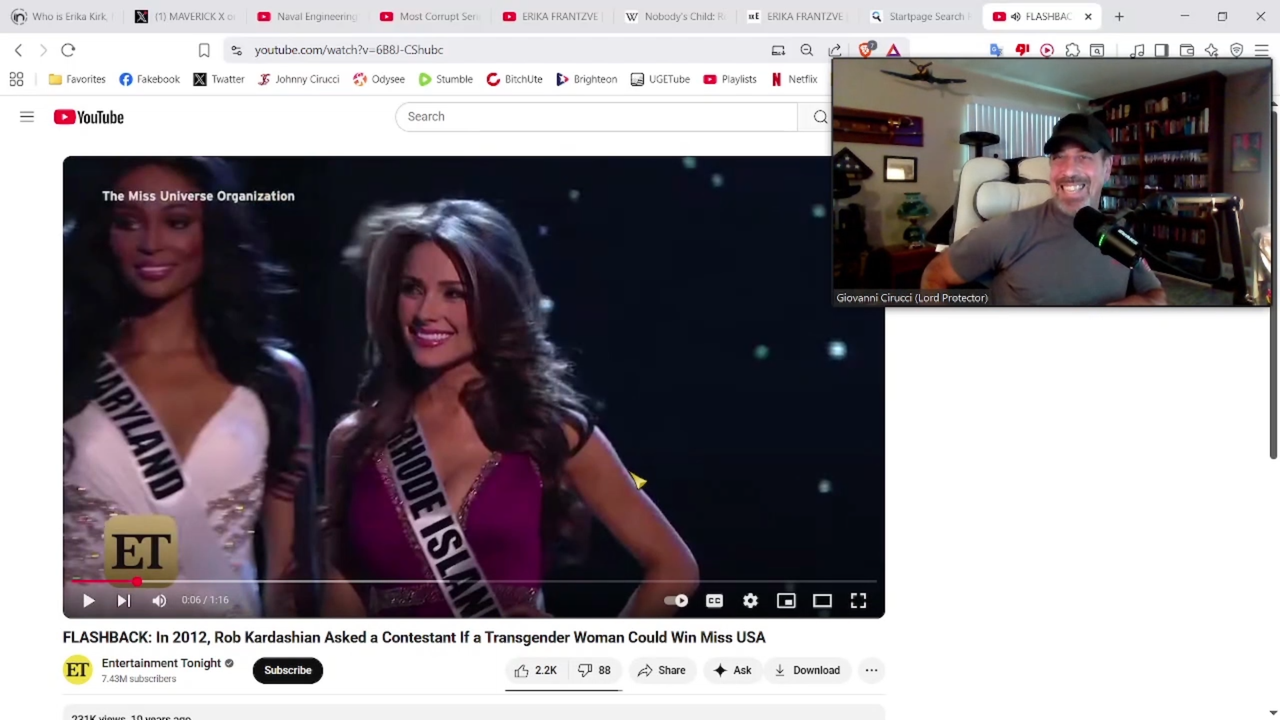Screen dimensions: 1280x720
Task: Expand more actions three-dot menu
Action: point(871,670)
